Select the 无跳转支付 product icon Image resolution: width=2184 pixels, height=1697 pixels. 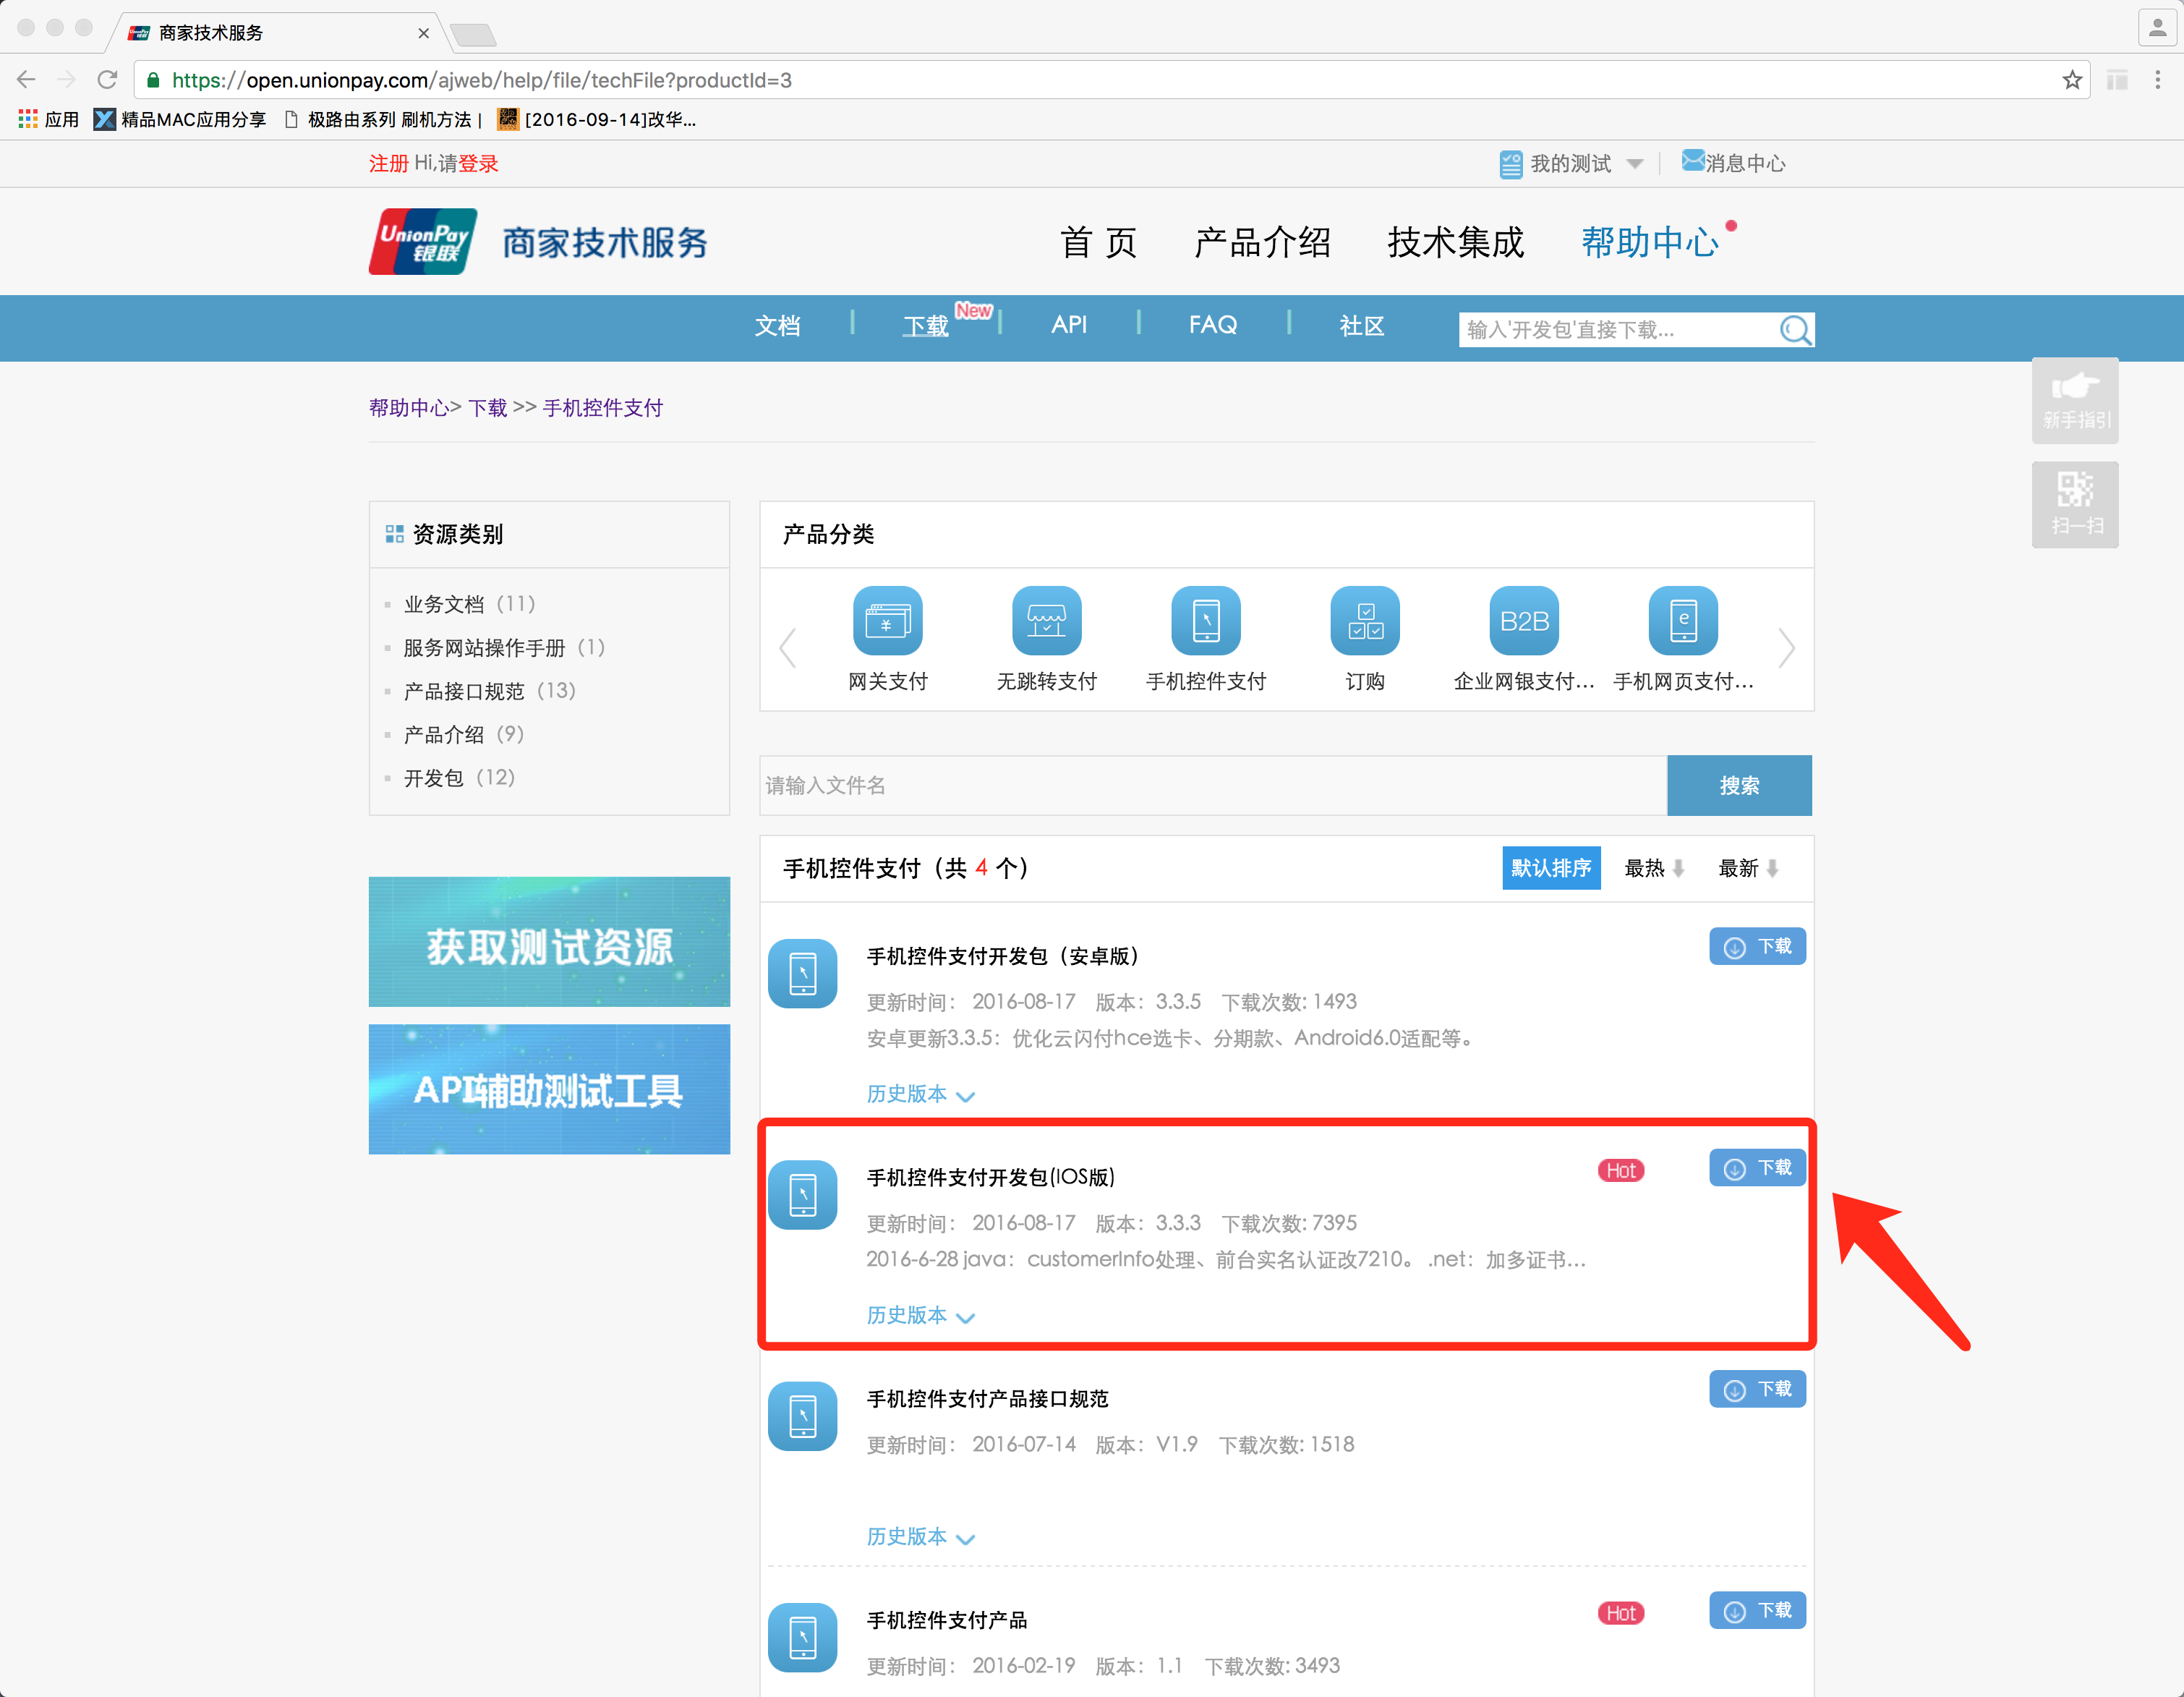point(1046,620)
